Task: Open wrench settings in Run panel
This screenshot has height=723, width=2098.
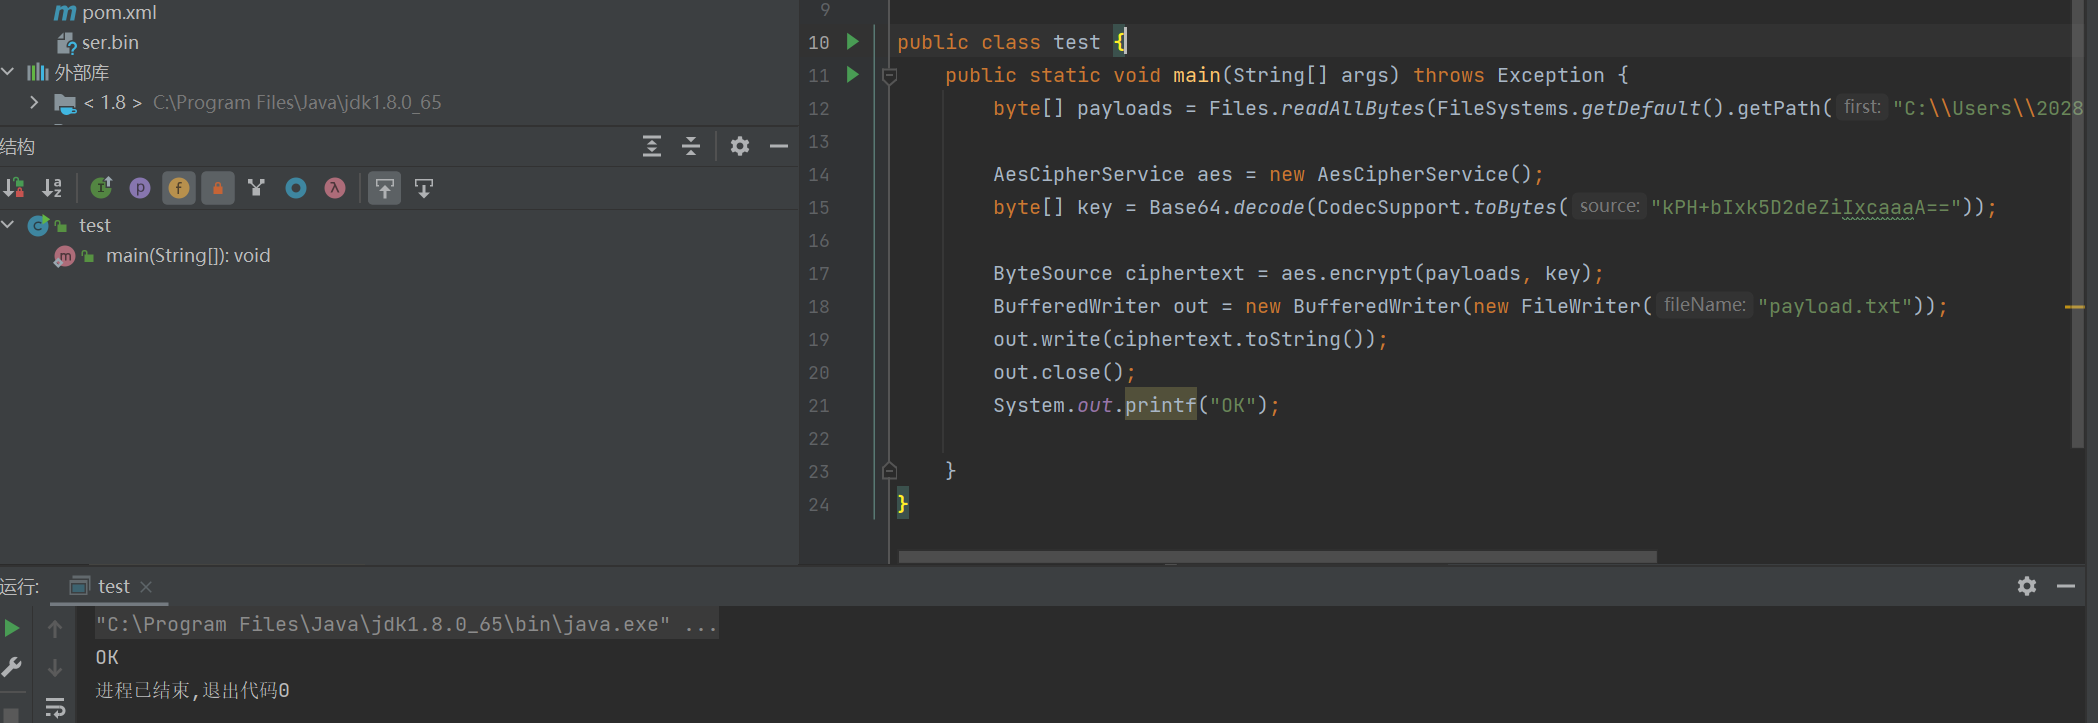Action: pyautogui.click(x=12, y=667)
